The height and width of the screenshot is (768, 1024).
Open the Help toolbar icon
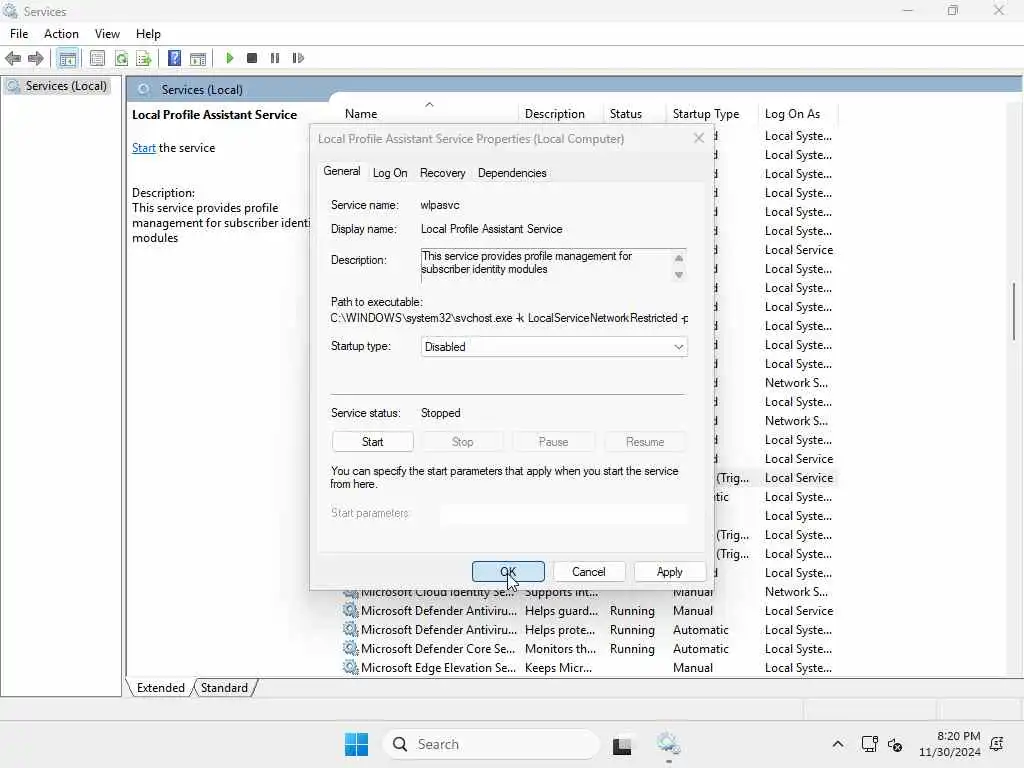pos(174,58)
